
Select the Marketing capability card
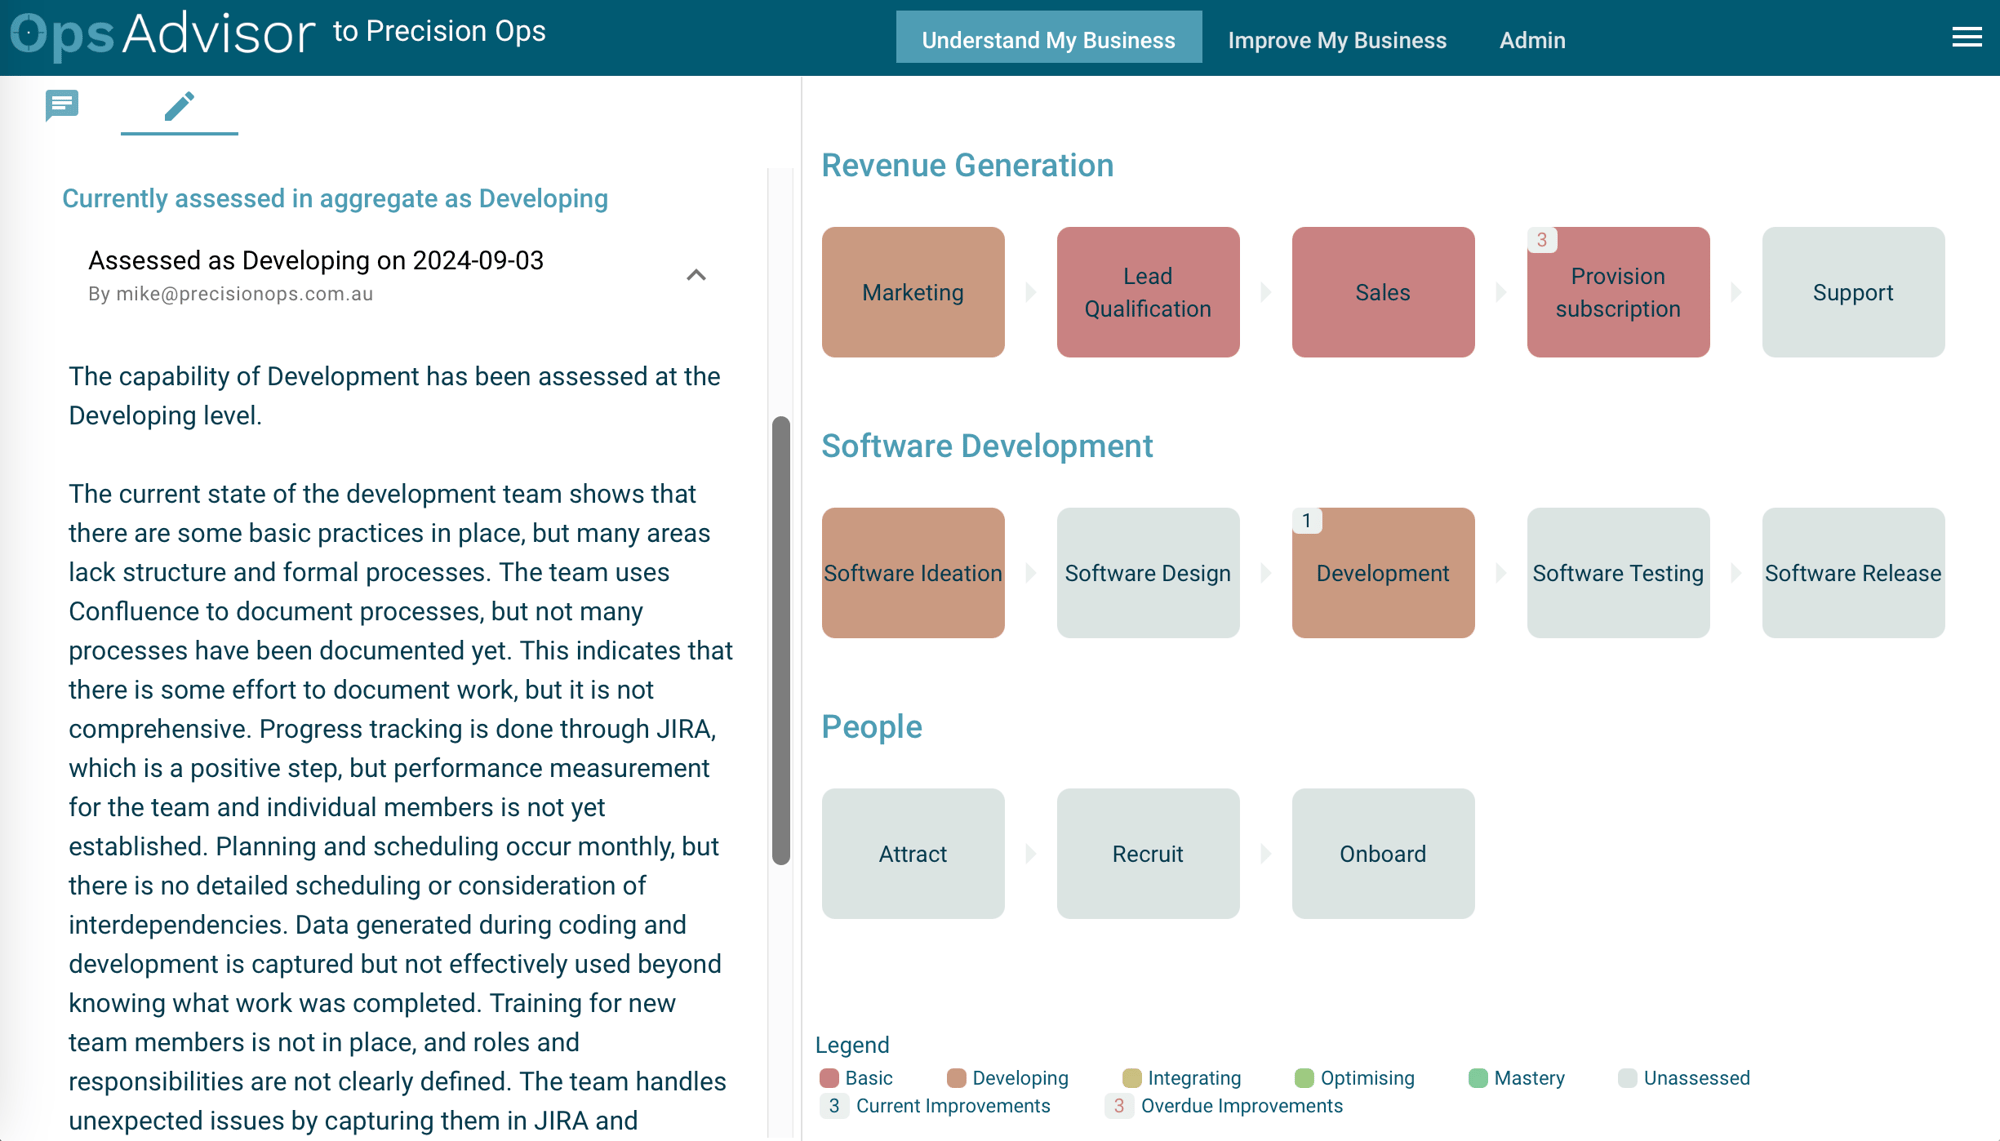click(913, 292)
